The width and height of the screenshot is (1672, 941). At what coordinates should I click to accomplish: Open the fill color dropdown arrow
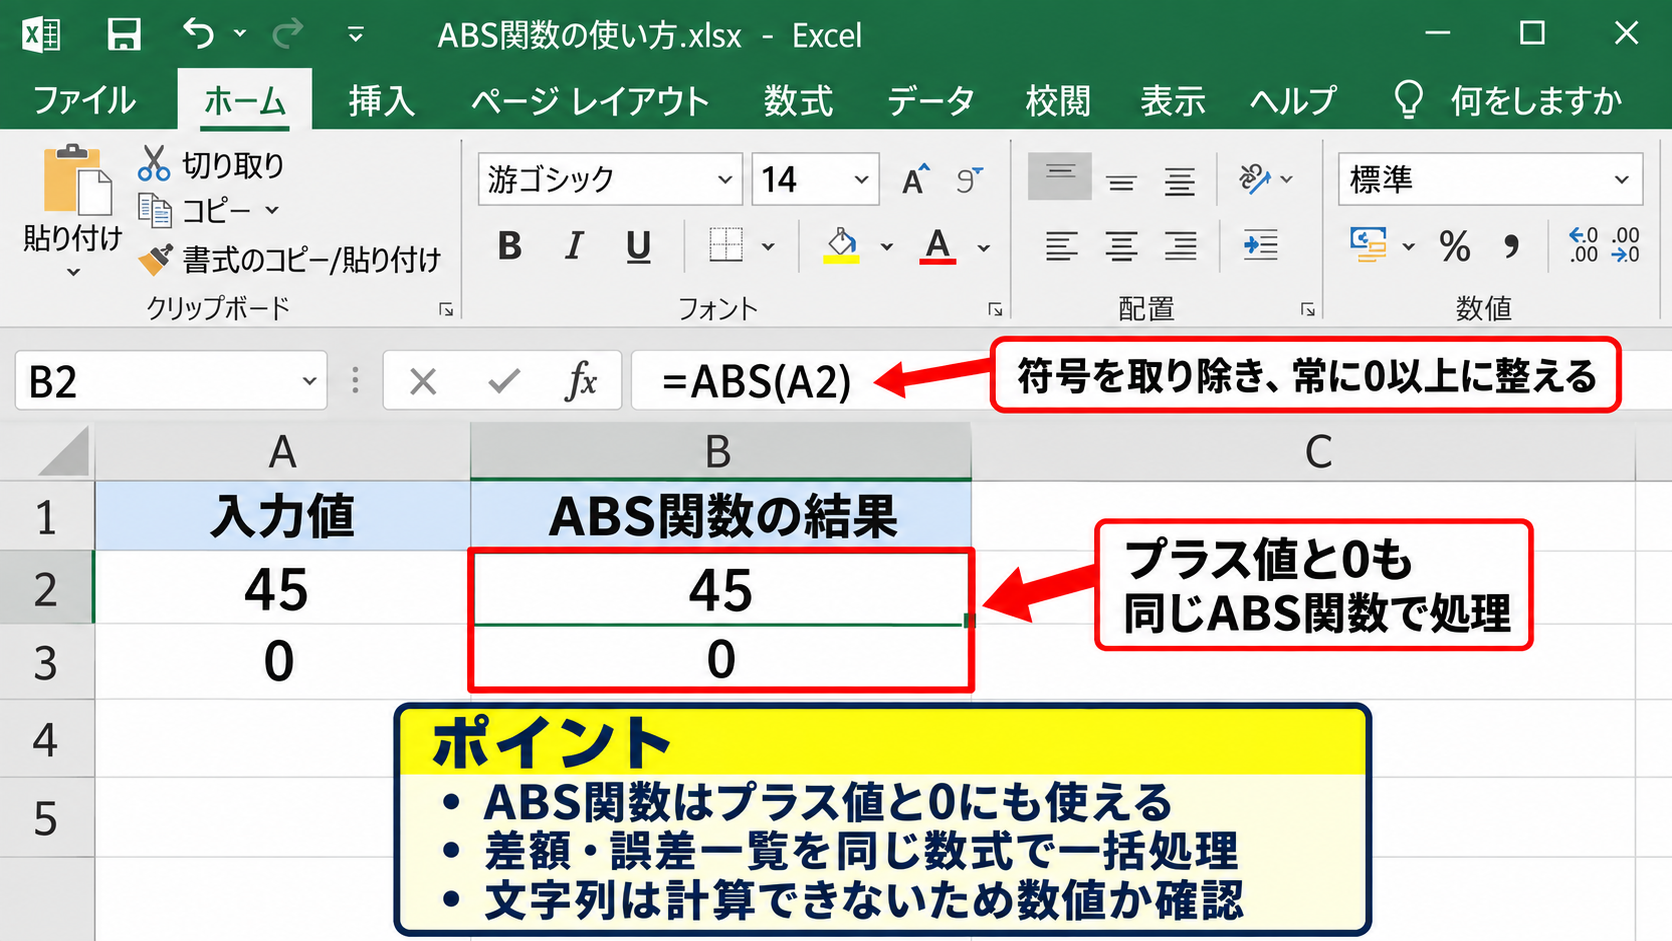pyautogui.click(x=886, y=247)
